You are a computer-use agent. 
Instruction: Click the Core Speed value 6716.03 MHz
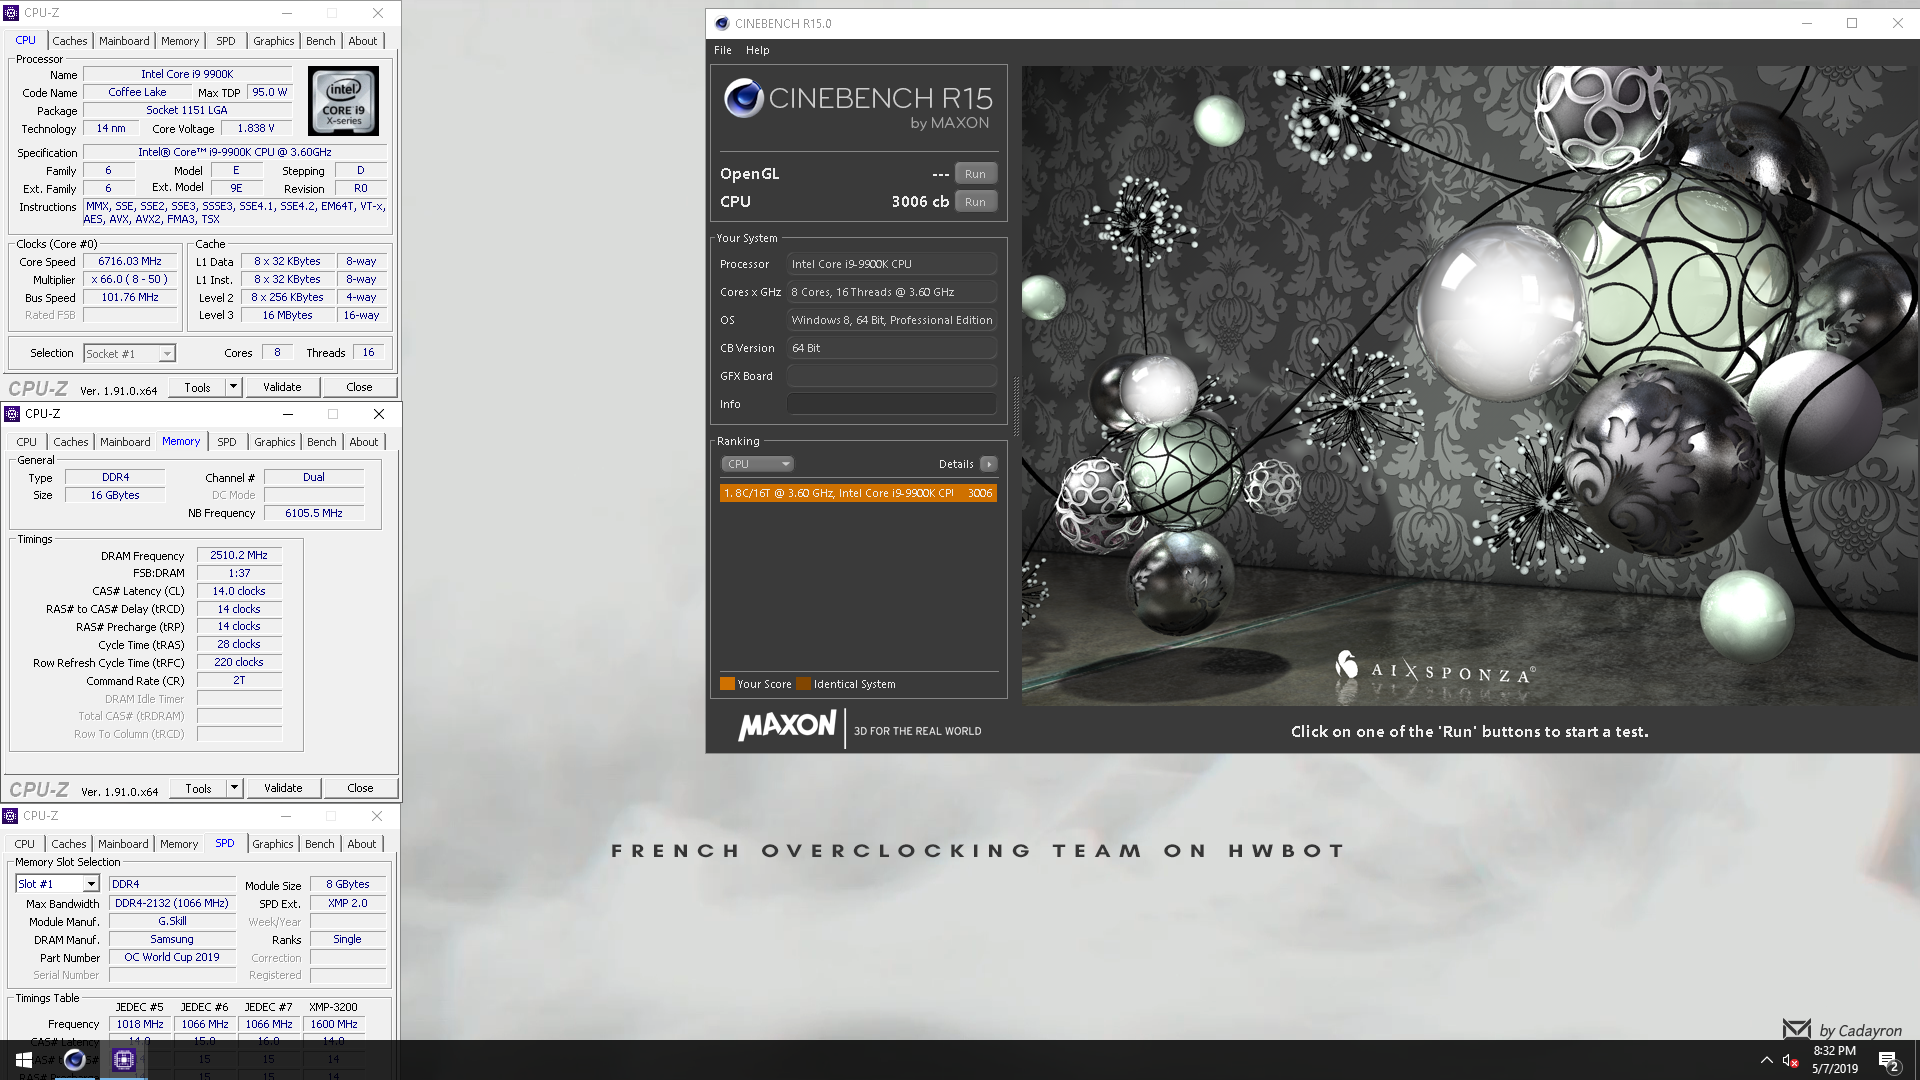click(x=130, y=262)
